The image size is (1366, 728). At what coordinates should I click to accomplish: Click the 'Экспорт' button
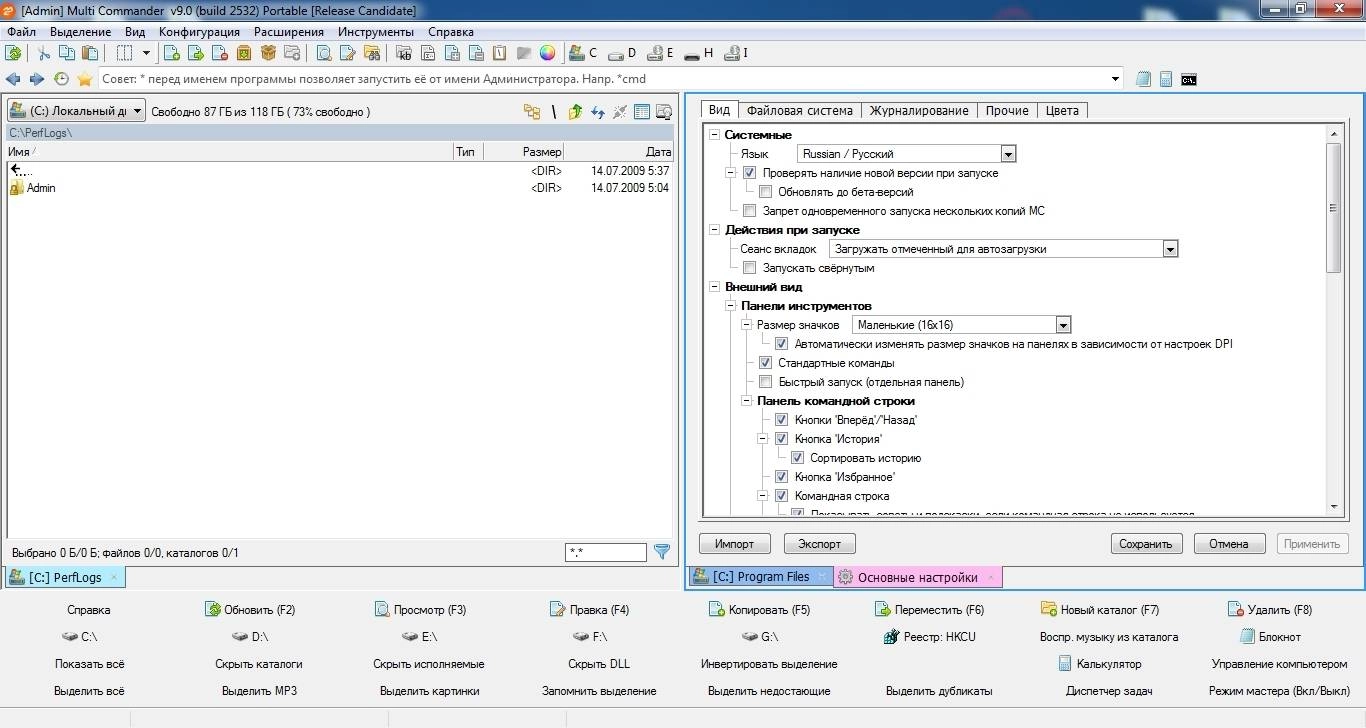(820, 544)
